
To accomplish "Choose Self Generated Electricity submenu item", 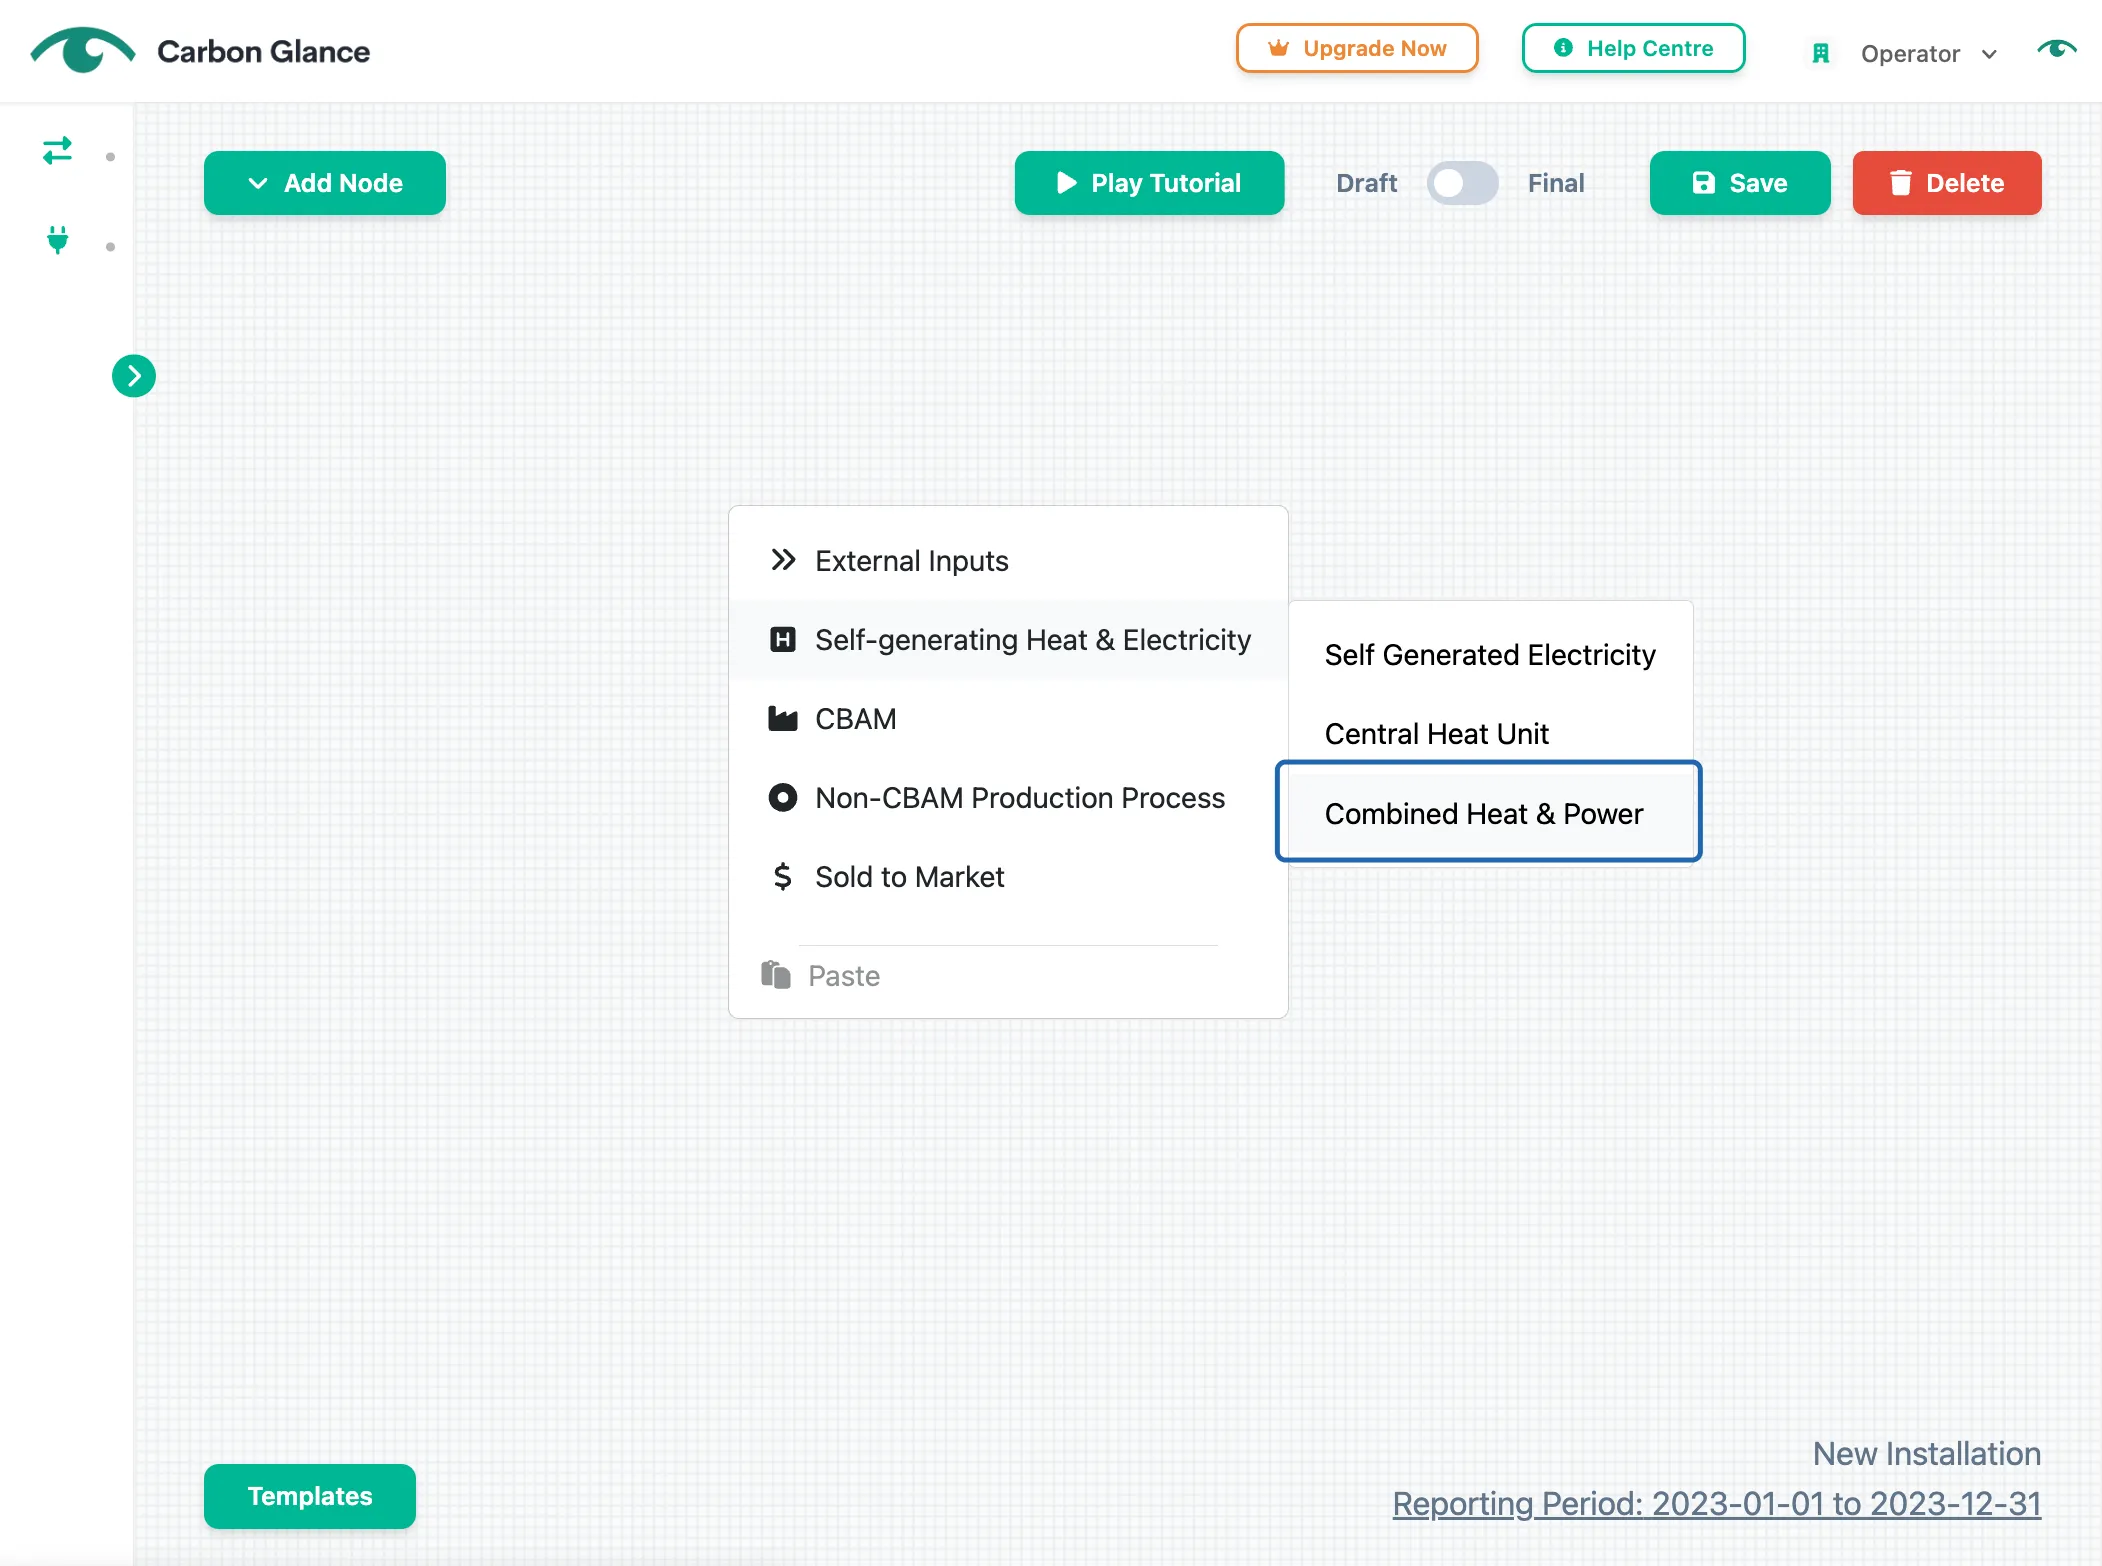I will click(1490, 655).
